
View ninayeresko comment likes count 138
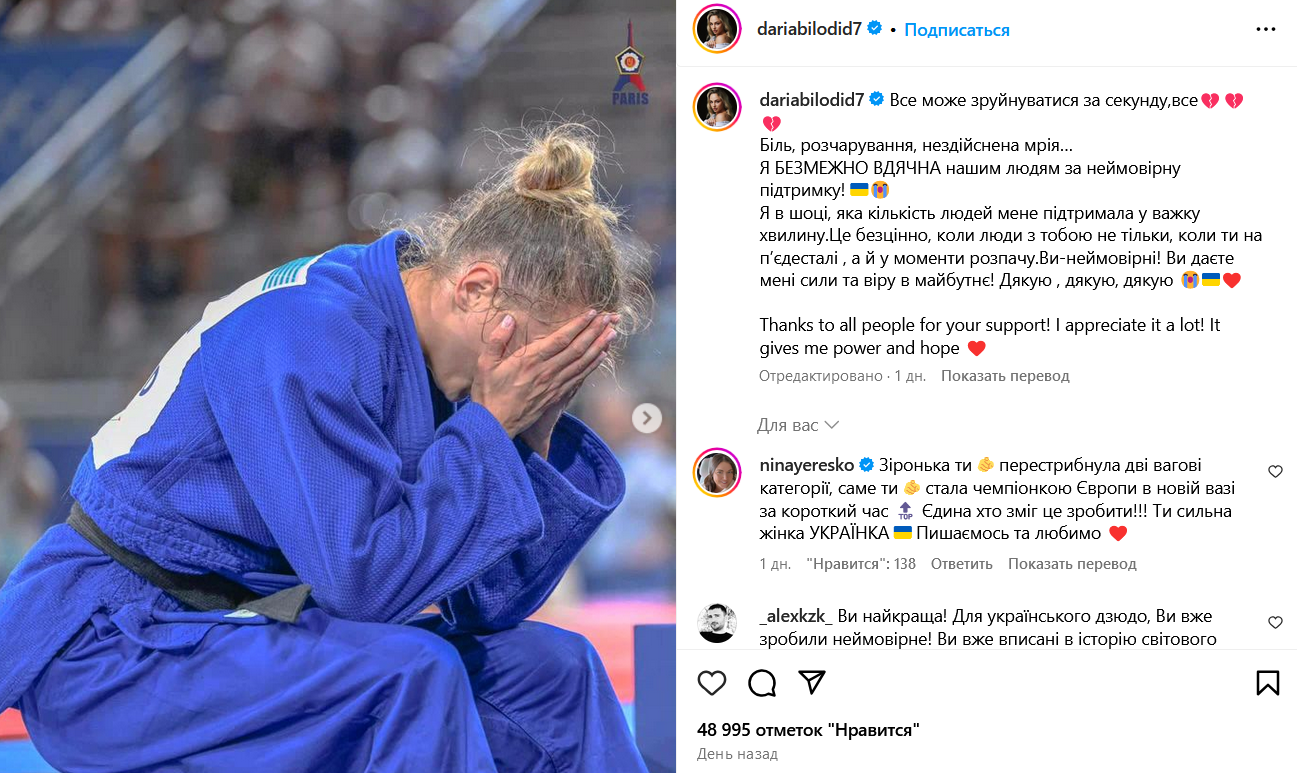pos(861,564)
